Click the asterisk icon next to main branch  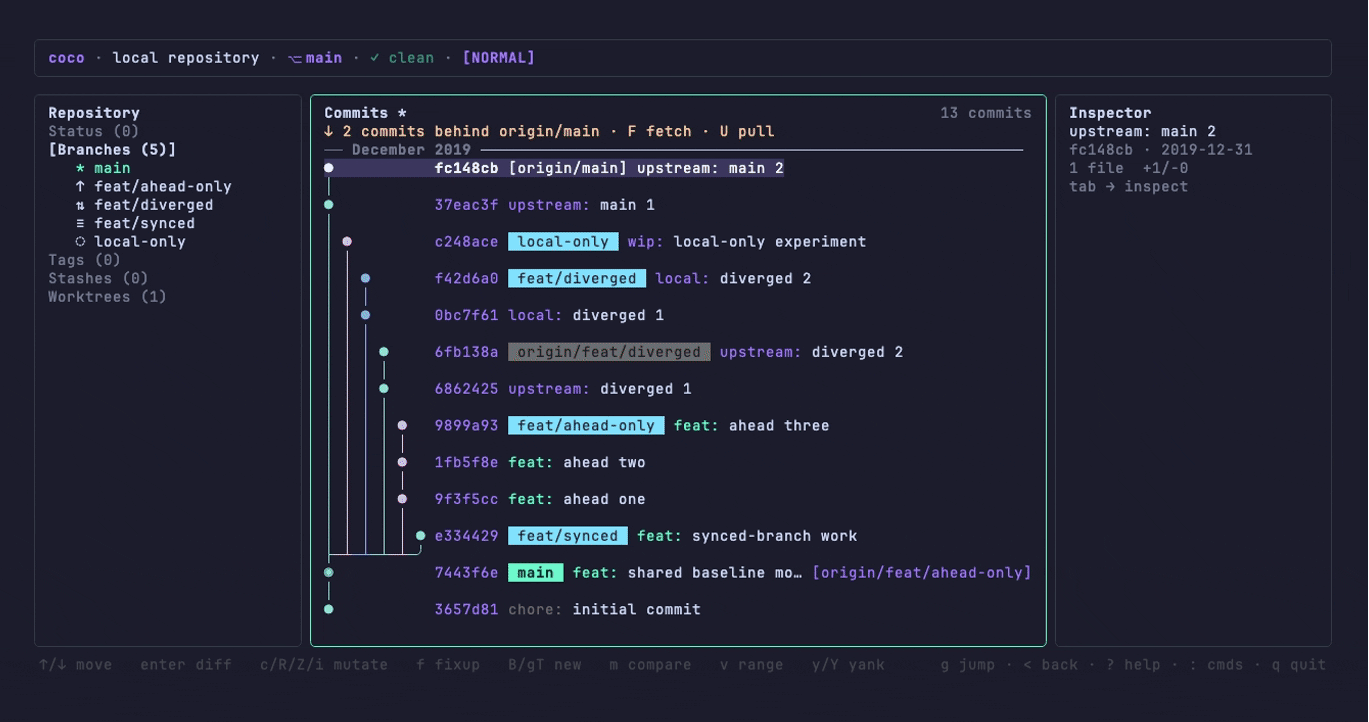[x=80, y=168]
